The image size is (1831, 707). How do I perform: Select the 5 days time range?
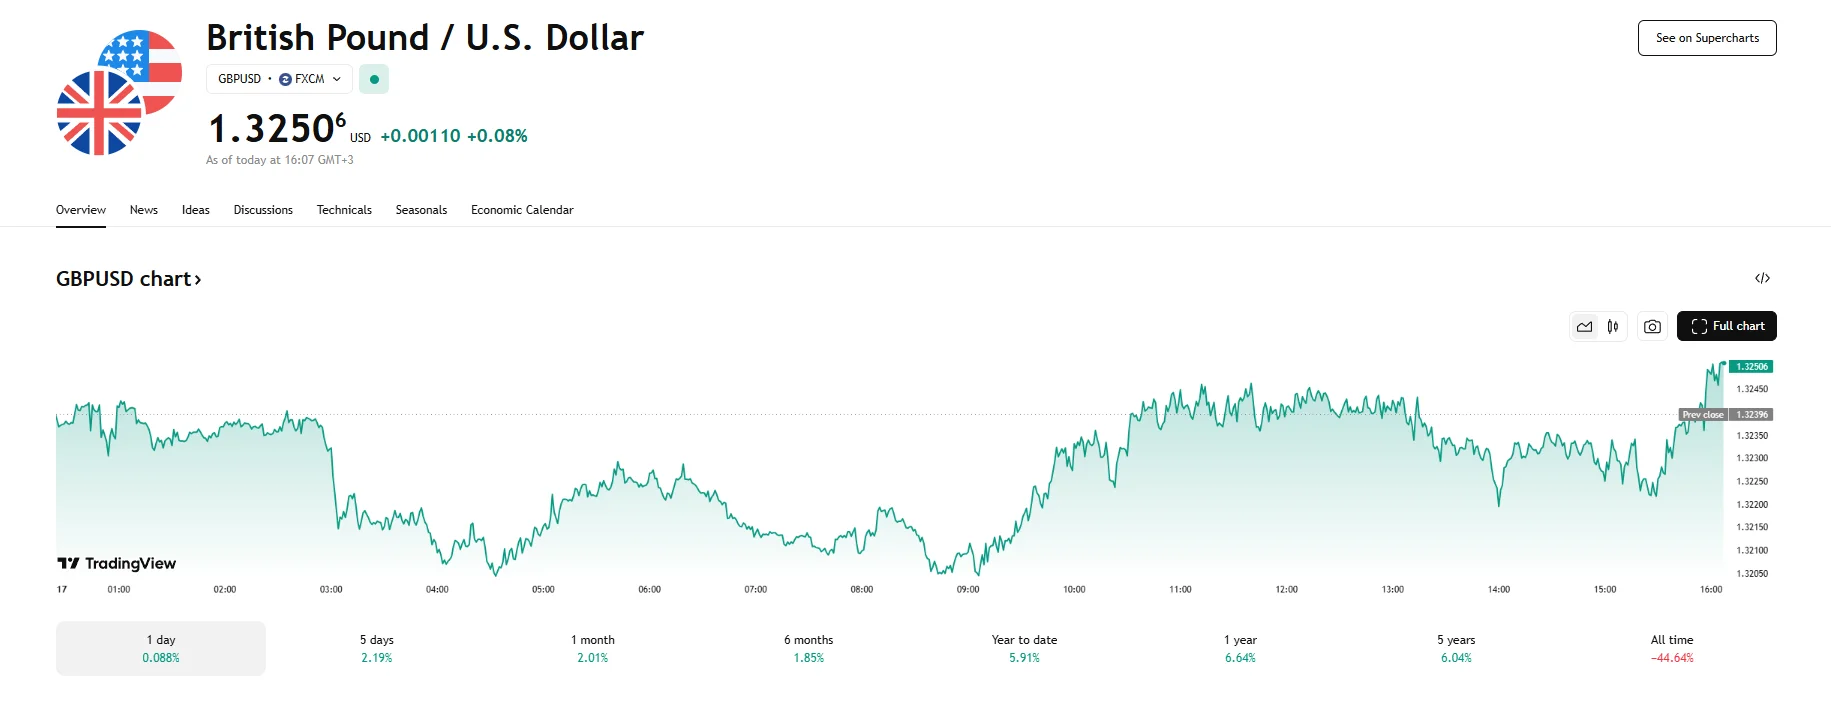click(377, 648)
